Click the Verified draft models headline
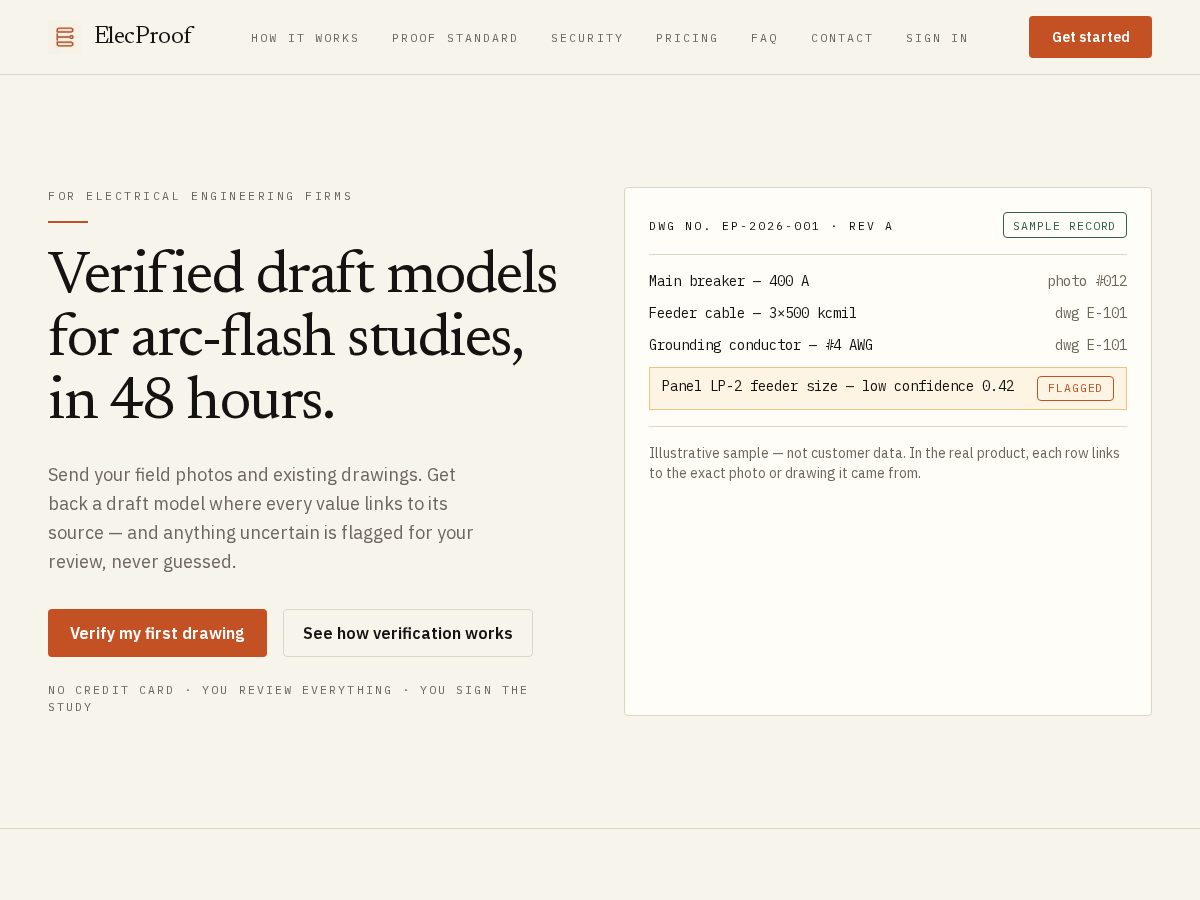The width and height of the screenshot is (1200, 900). point(302,335)
